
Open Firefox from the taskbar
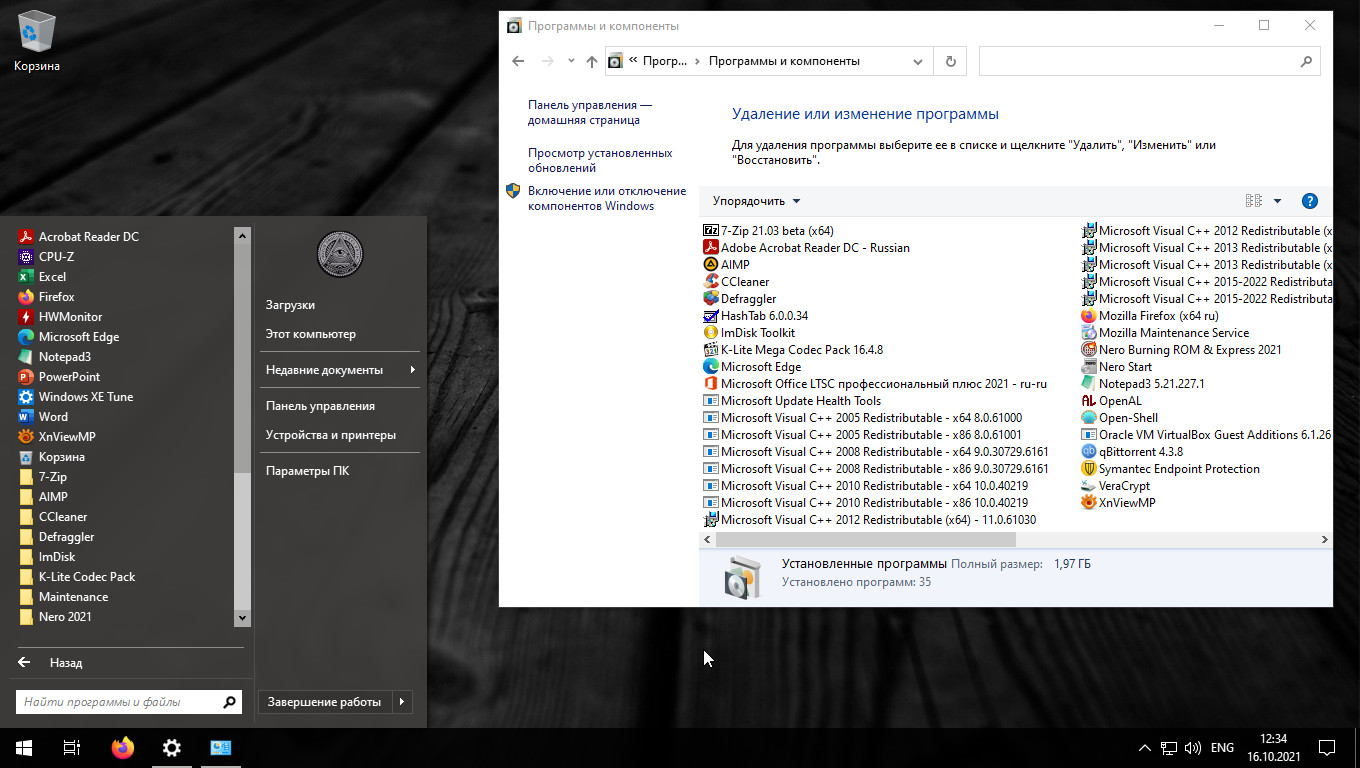pyautogui.click(x=122, y=748)
